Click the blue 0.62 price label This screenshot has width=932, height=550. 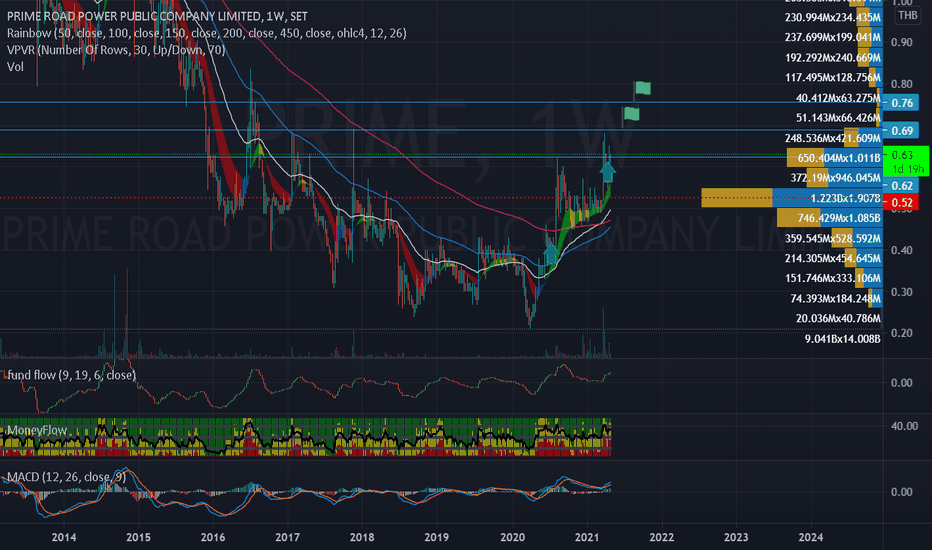click(901, 186)
